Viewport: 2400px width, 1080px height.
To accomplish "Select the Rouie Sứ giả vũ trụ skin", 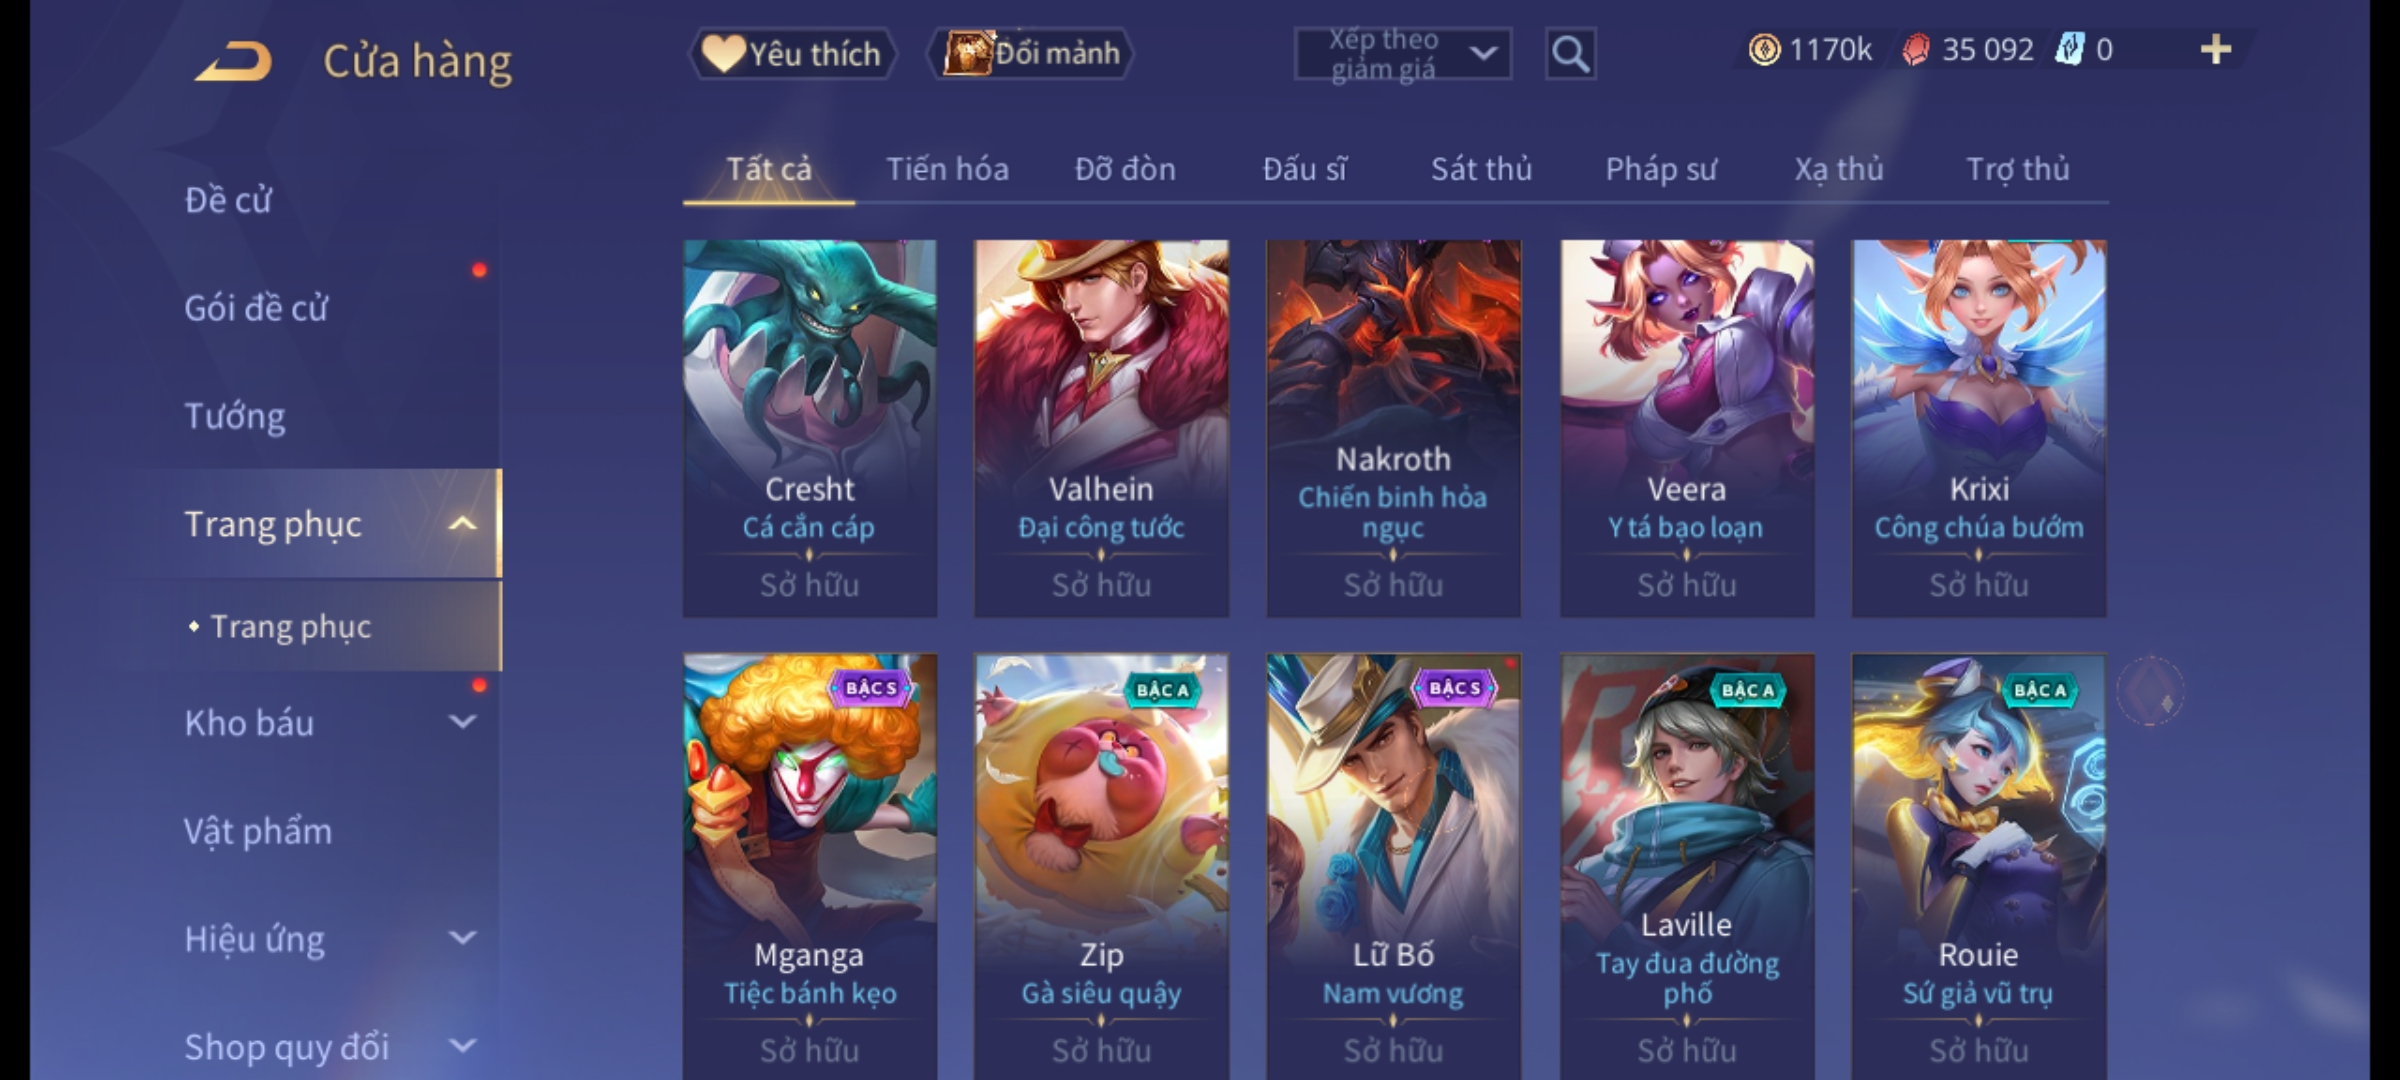I will point(1978,866).
